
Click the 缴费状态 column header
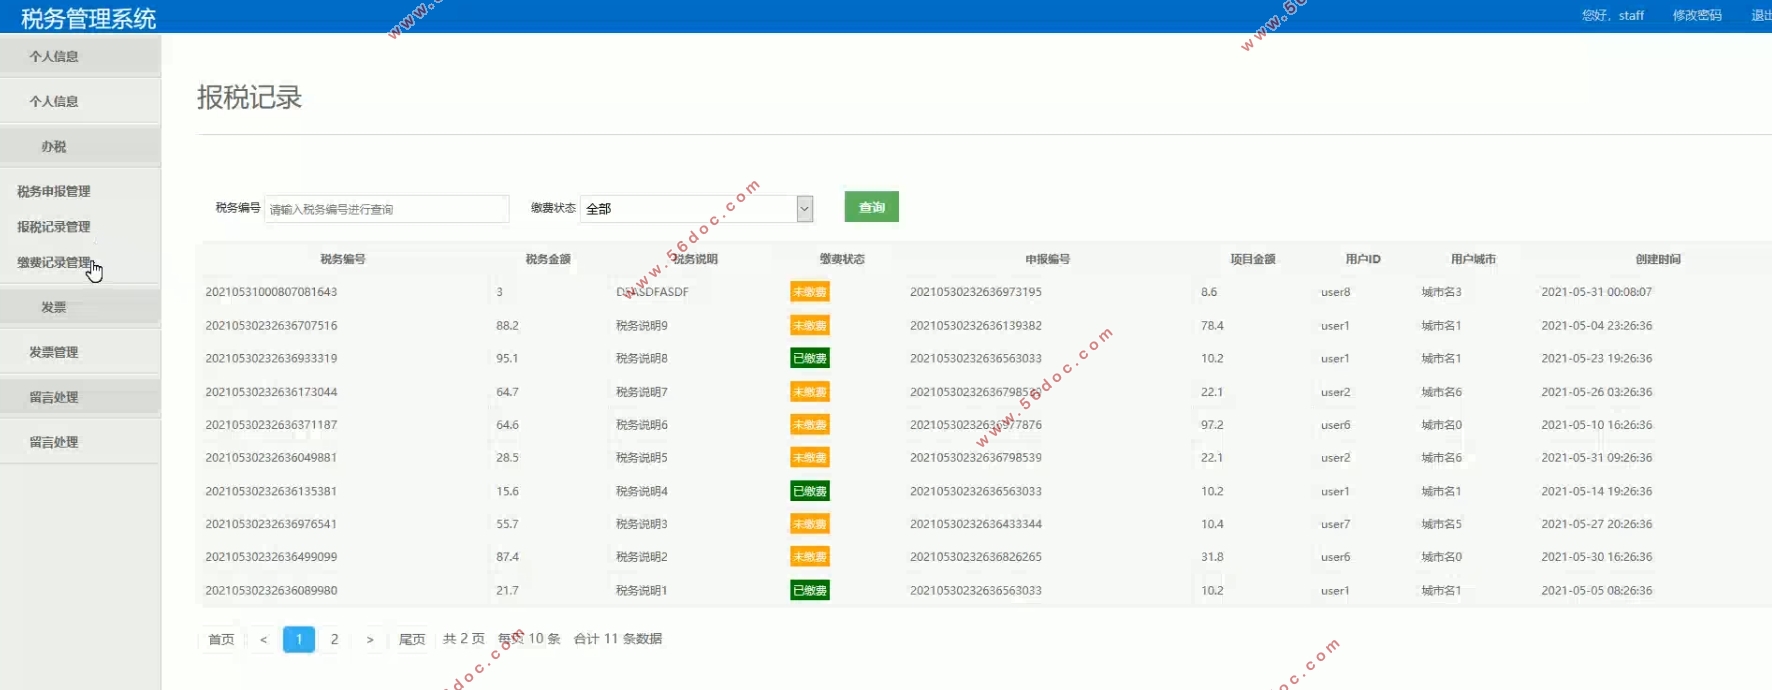842,259
